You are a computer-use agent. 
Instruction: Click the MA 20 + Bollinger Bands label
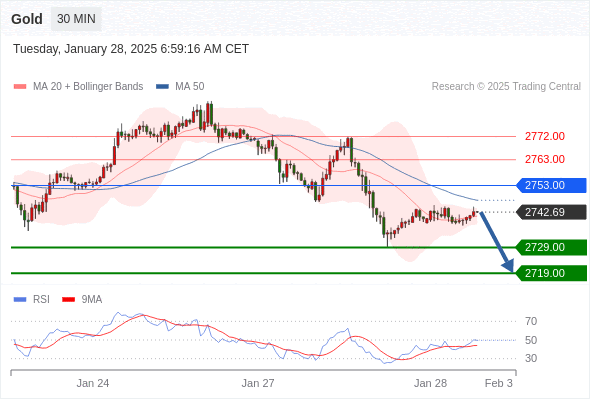[x=88, y=87]
